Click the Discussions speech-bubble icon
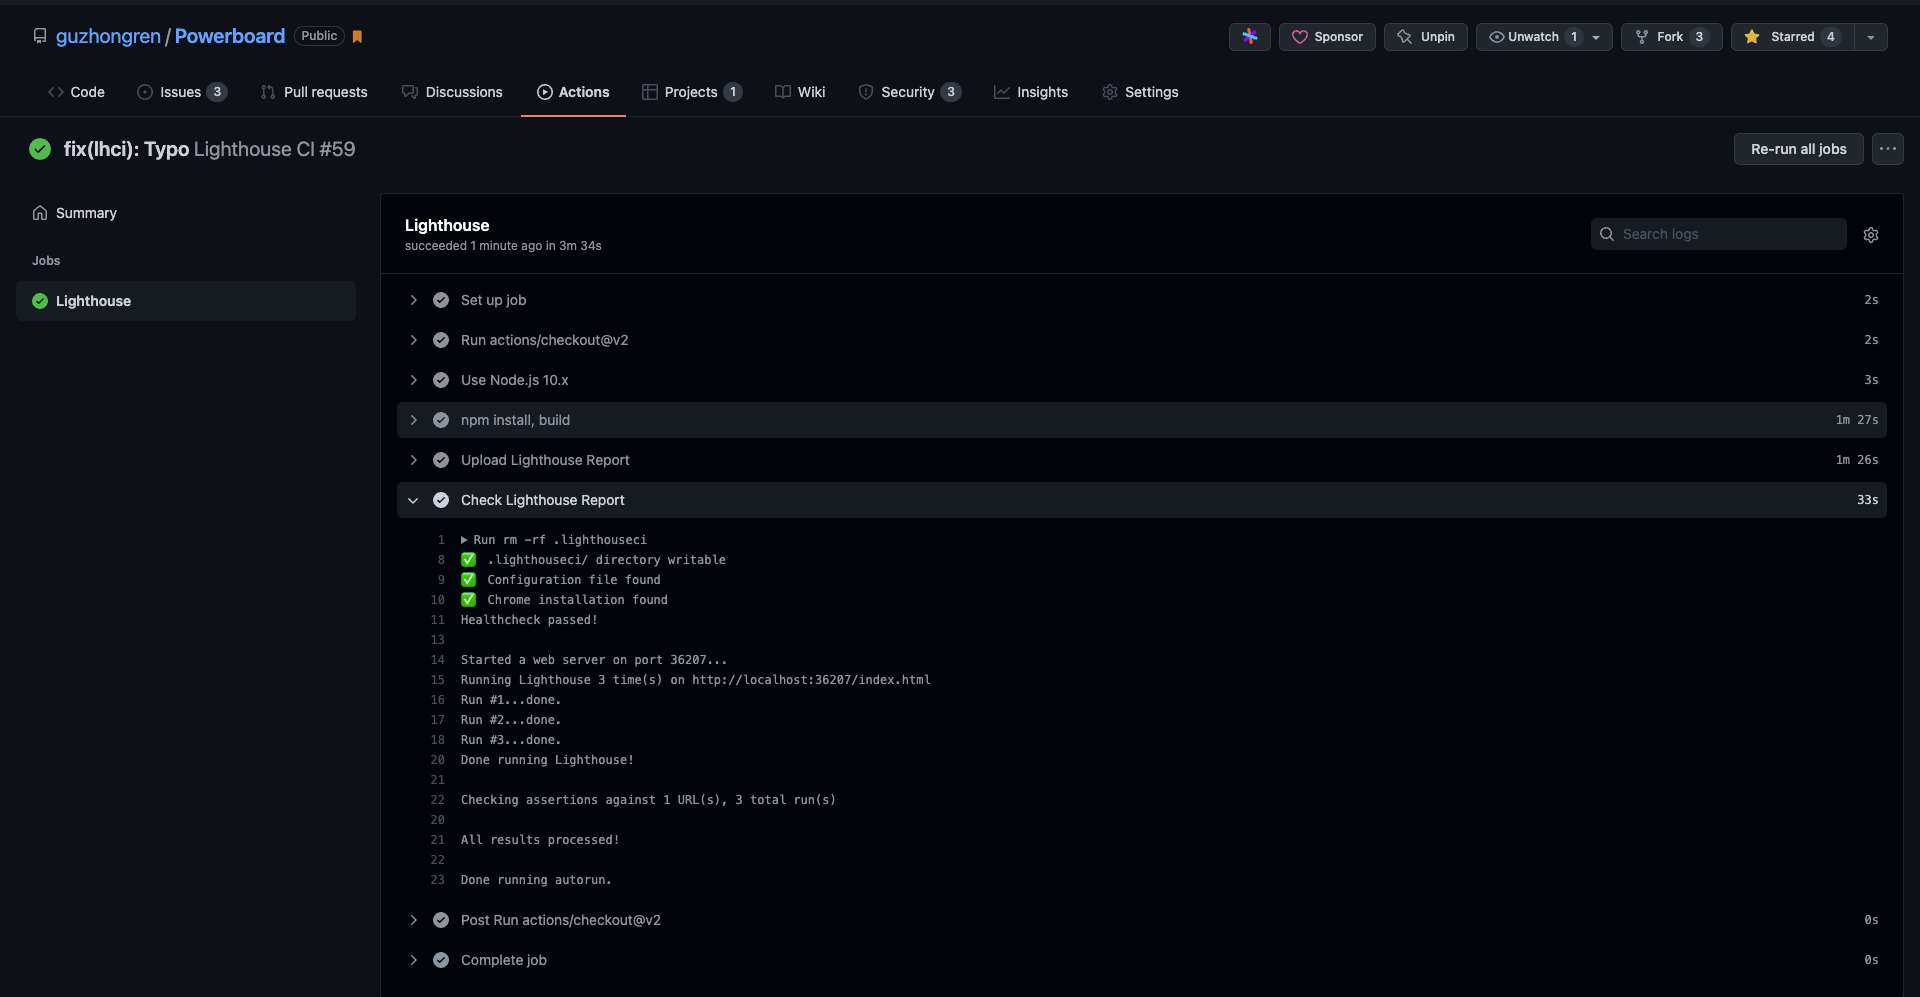Image resolution: width=1920 pixels, height=997 pixels. coord(410,92)
